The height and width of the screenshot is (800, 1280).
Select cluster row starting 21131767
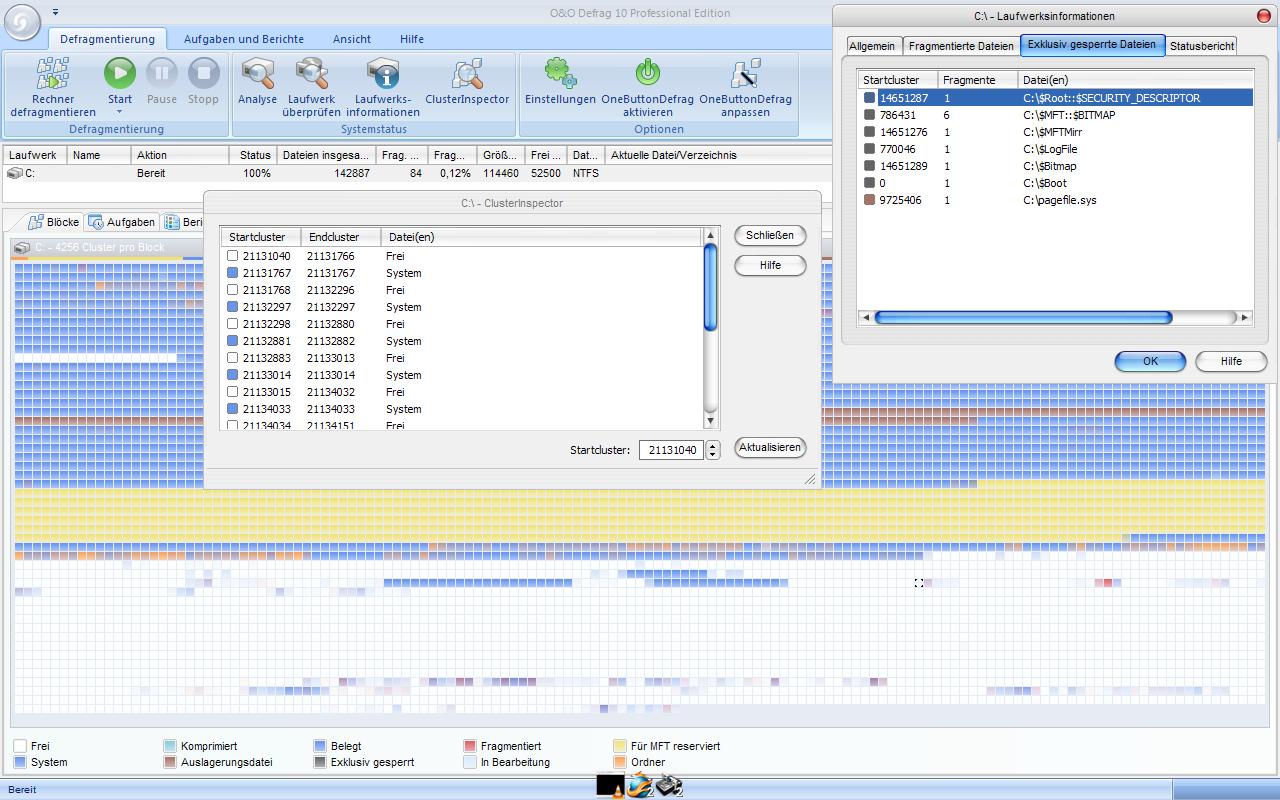pos(462,273)
